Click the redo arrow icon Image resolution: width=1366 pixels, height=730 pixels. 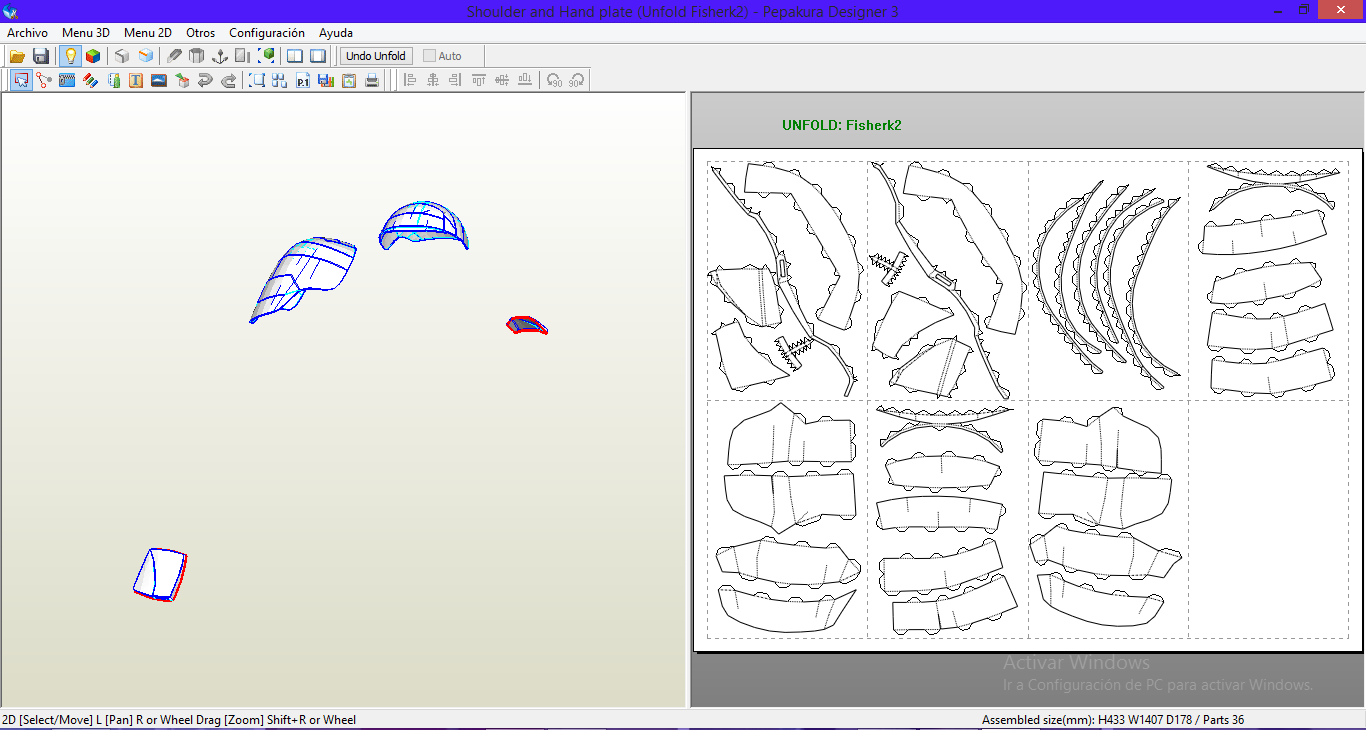(x=228, y=80)
